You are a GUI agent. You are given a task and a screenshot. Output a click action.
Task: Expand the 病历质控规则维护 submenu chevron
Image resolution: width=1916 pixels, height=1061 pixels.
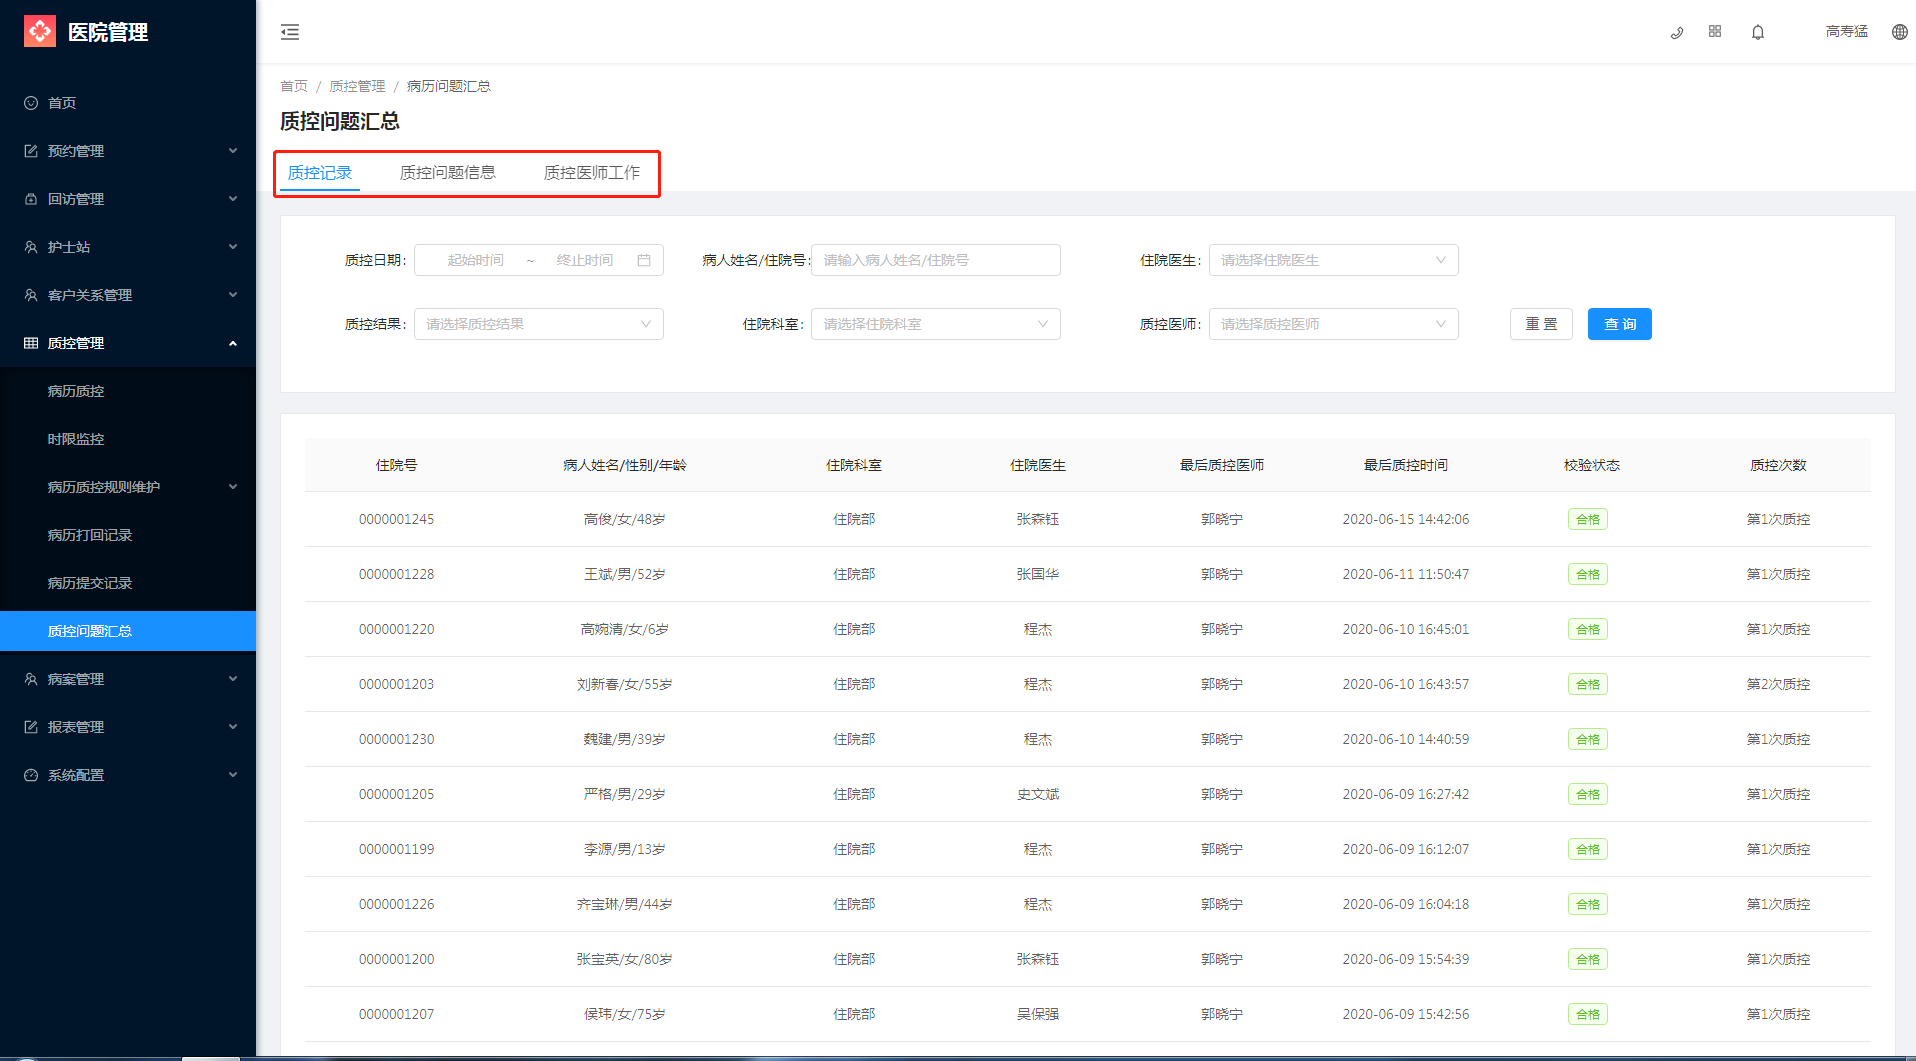click(233, 487)
